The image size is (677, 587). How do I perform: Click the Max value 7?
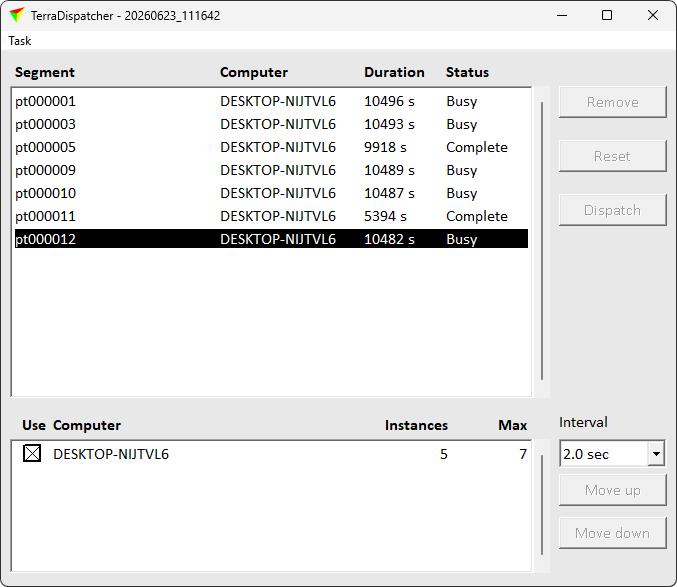(x=523, y=454)
